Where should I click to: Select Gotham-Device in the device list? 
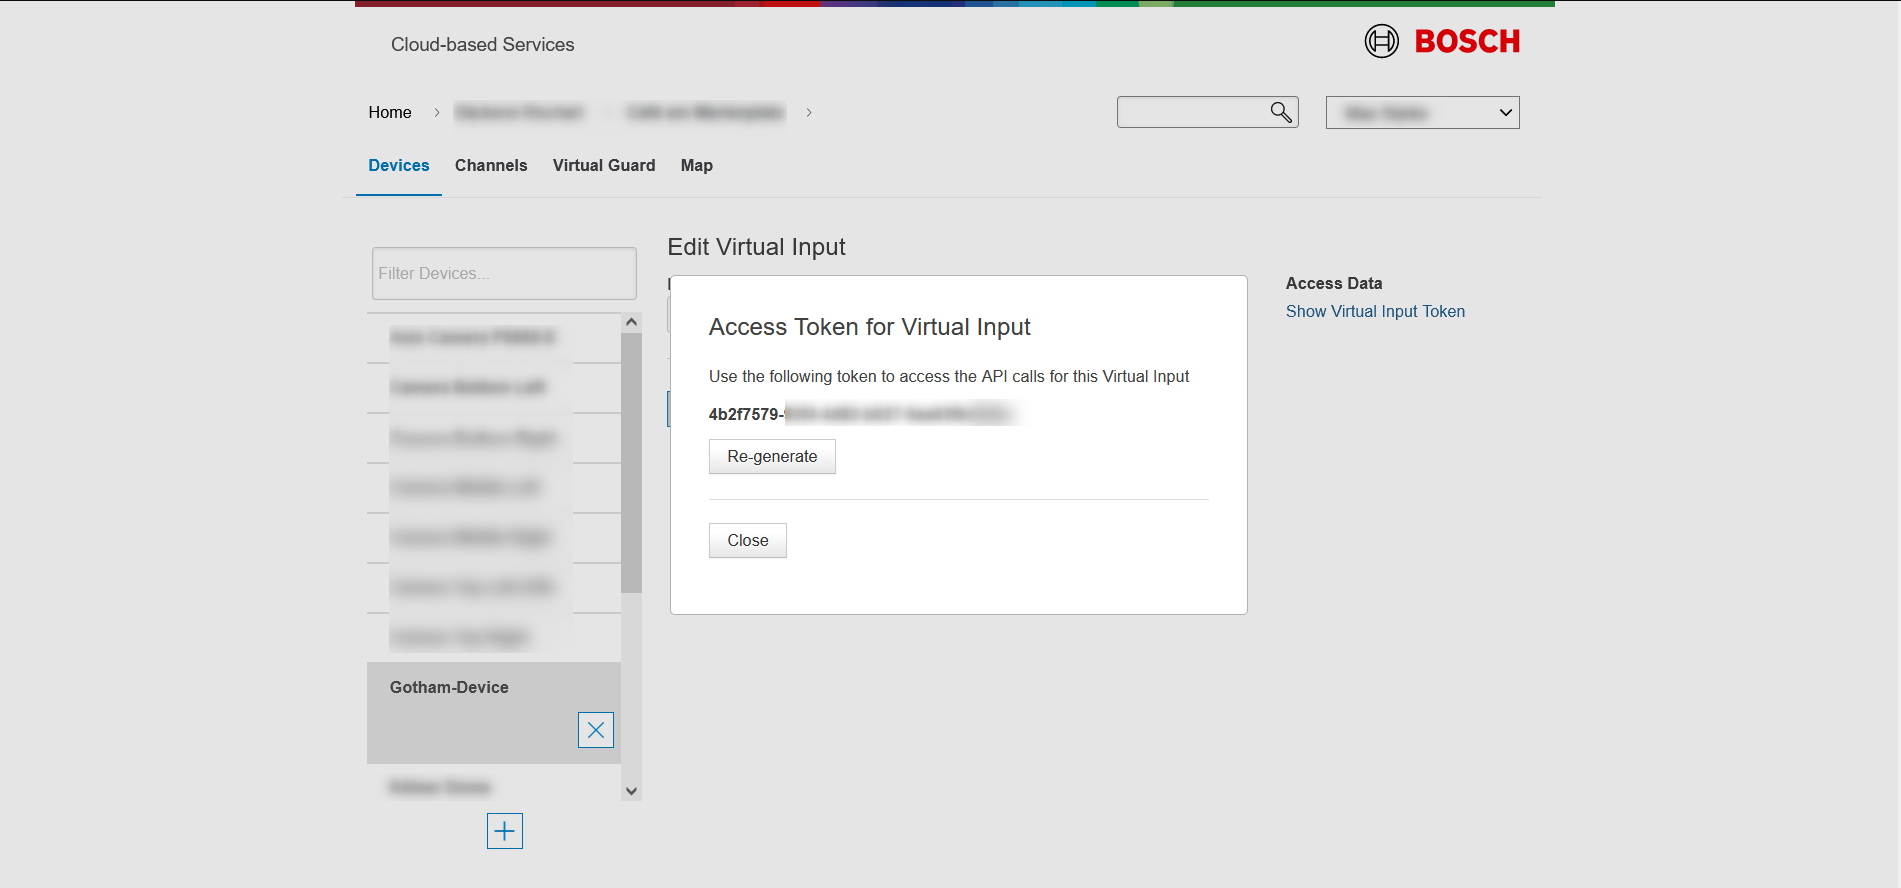coord(449,688)
